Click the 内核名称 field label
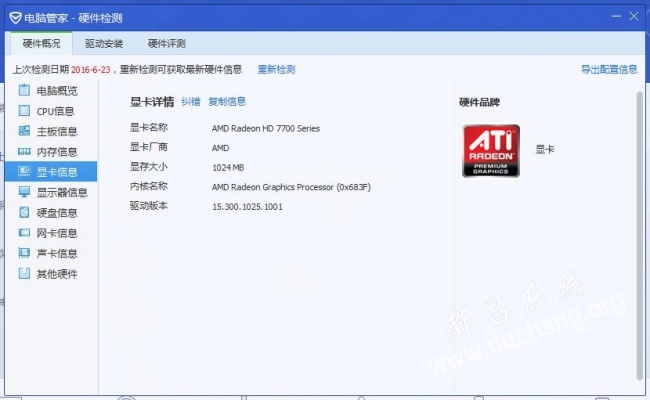The width and height of the screenshot is (650, 400). (149, 186)
